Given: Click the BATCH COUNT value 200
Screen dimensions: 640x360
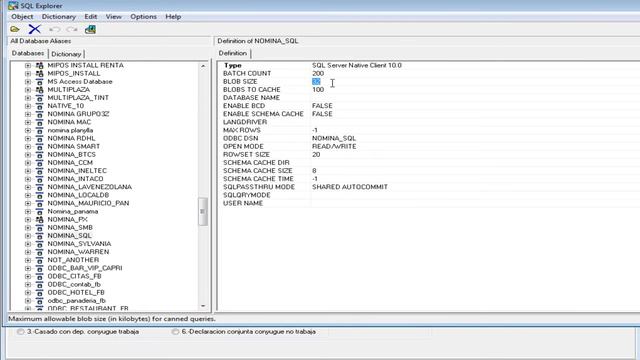Looking at the screenshot, I should point(318,73).
